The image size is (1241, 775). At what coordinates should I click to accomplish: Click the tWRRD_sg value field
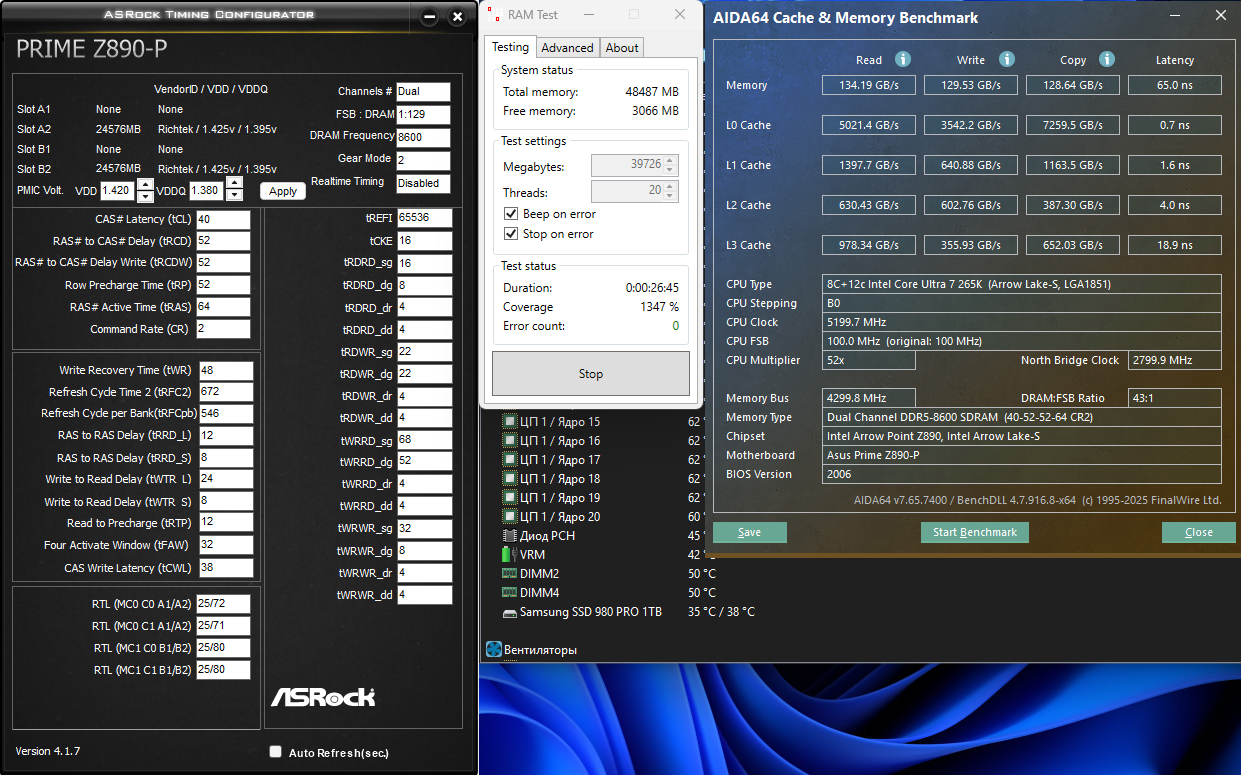pyautogui.click(x=424, y=439)
